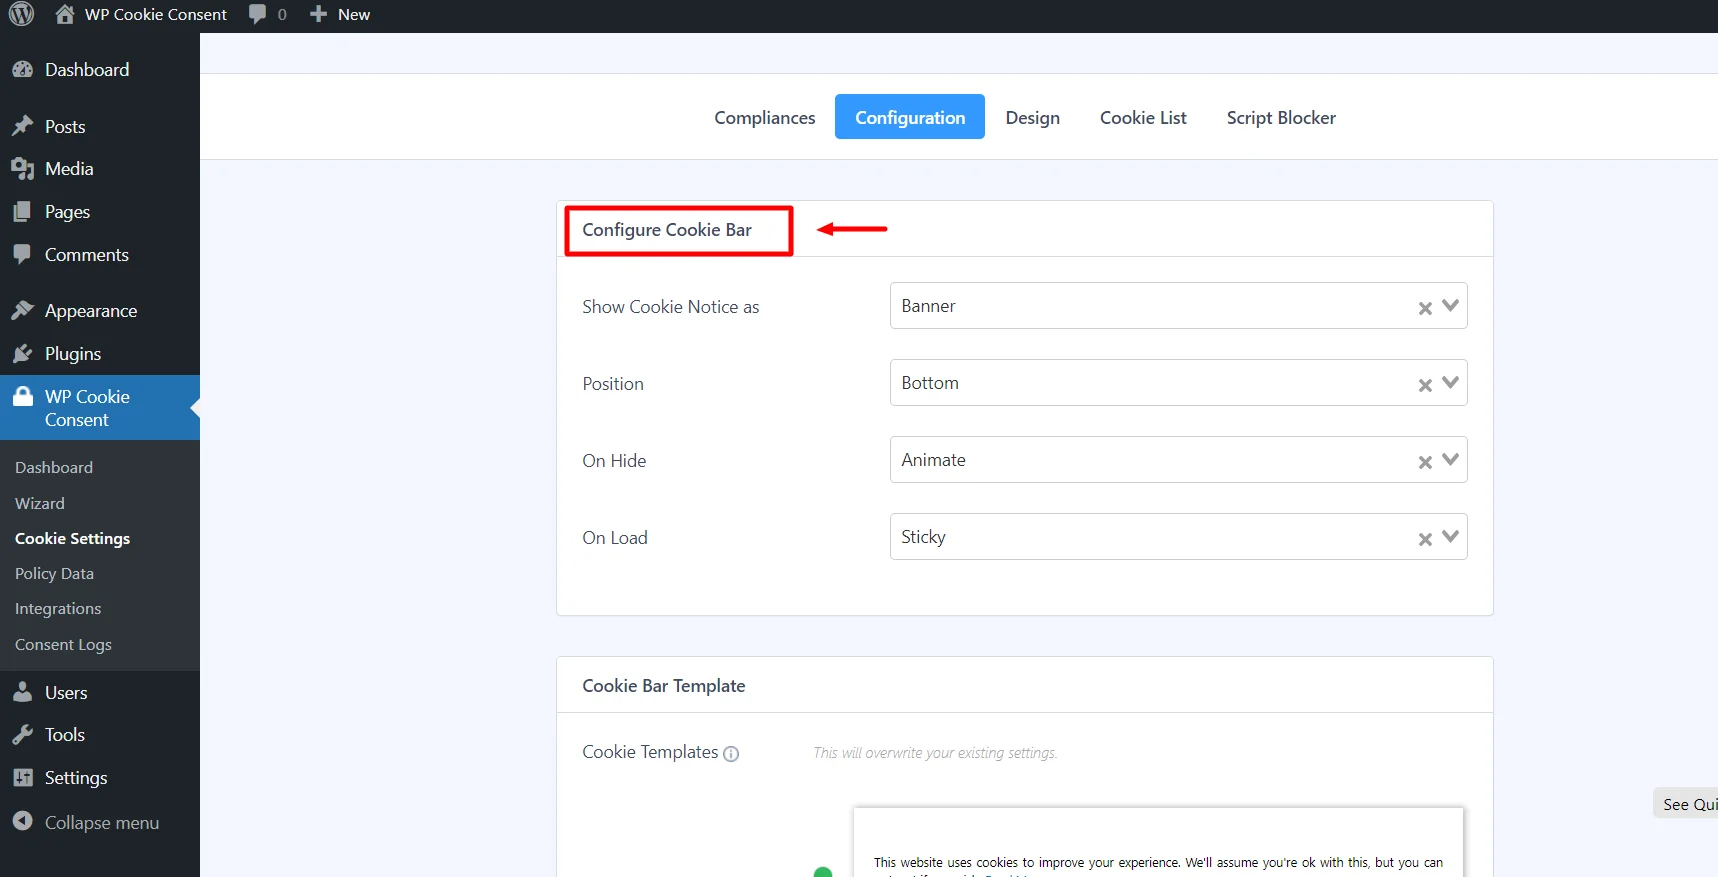Click the cookie bar template preview
Image resolution: width=1718 pixels, height=877 pixels.
1158,842
